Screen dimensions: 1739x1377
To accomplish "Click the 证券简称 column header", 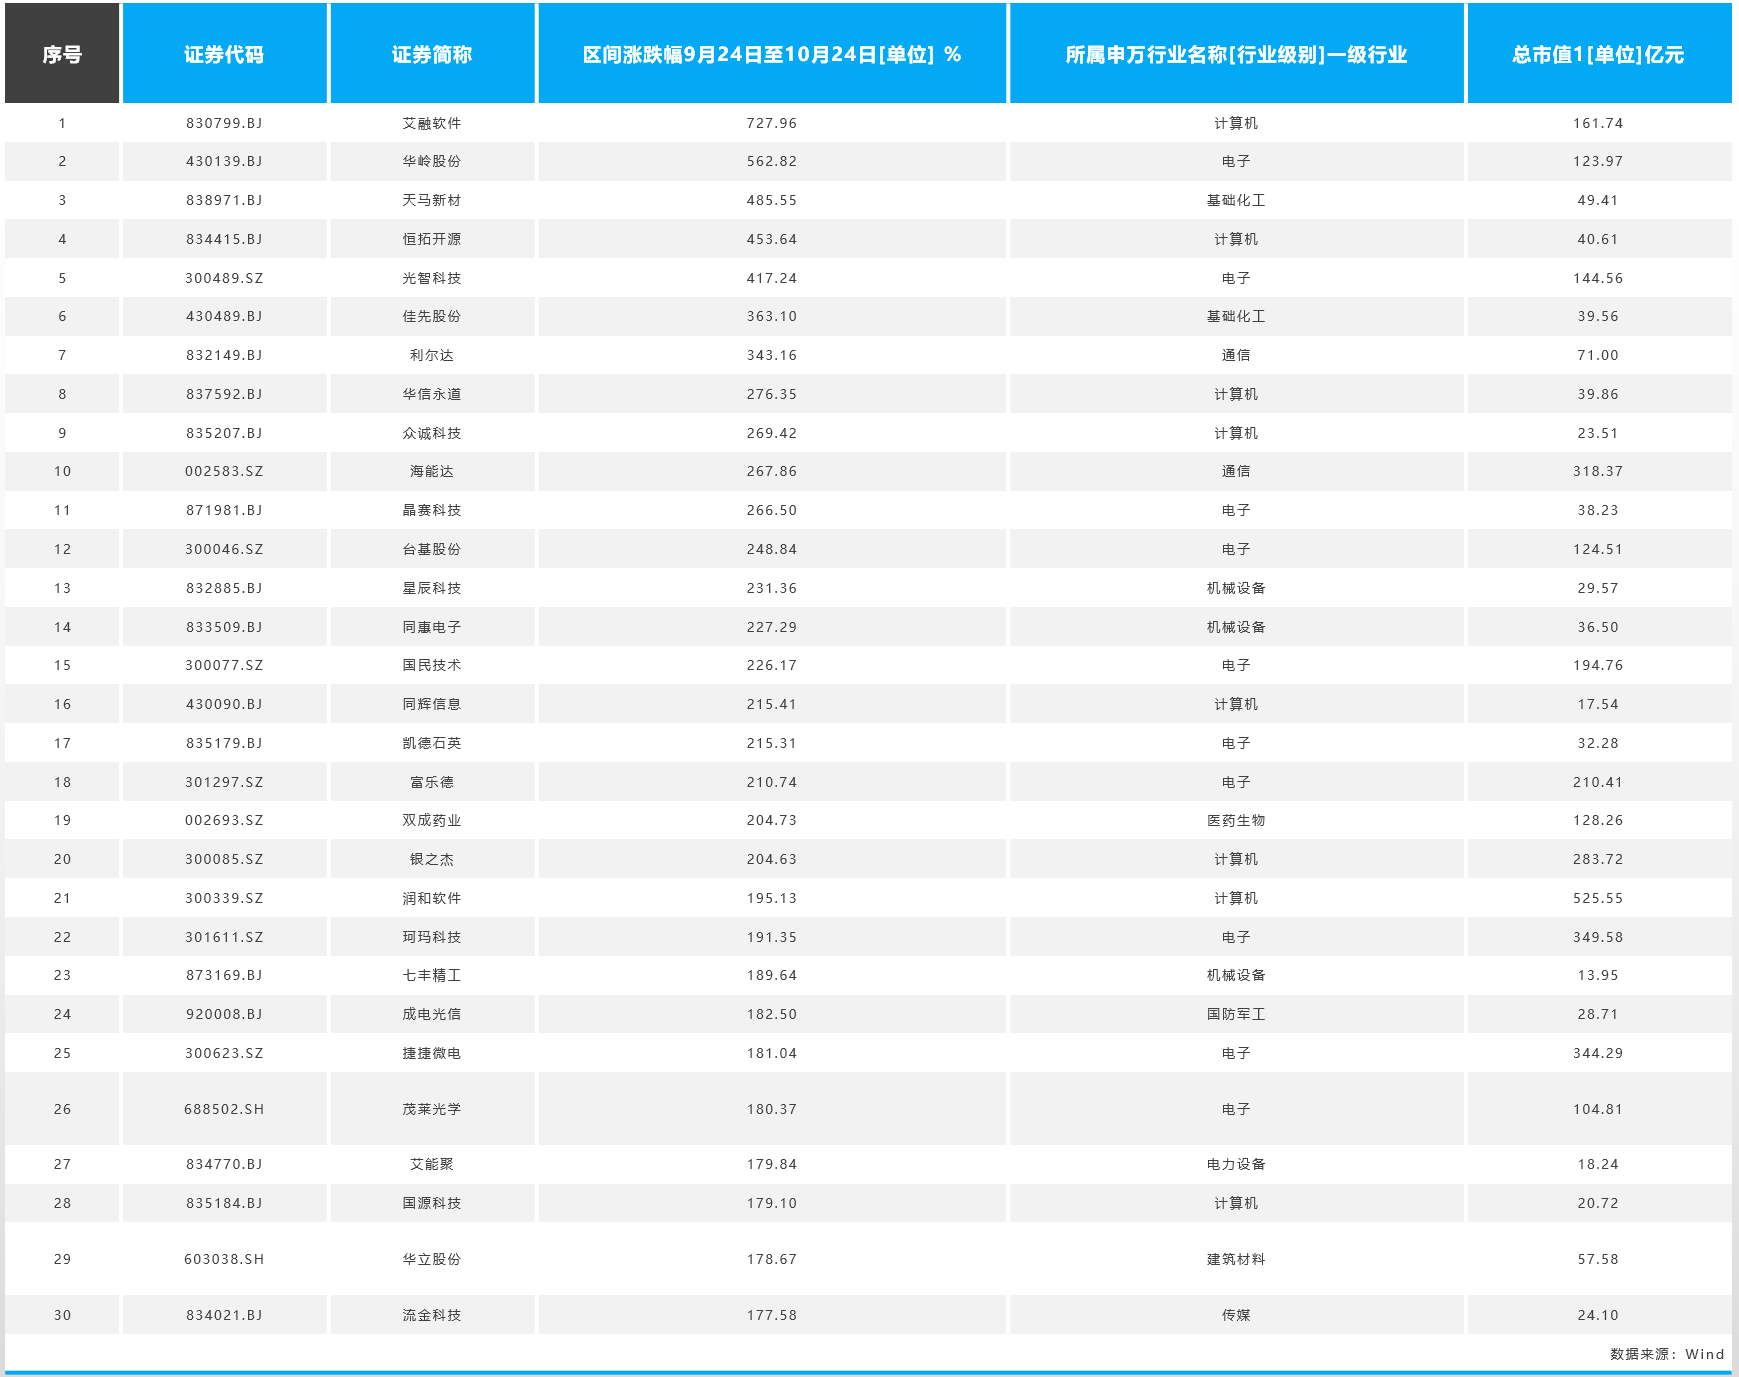I will [x=432, y=54].
